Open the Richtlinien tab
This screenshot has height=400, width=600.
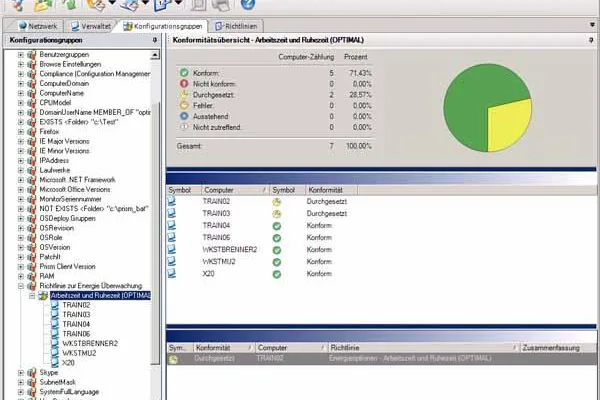pos(237,26)
